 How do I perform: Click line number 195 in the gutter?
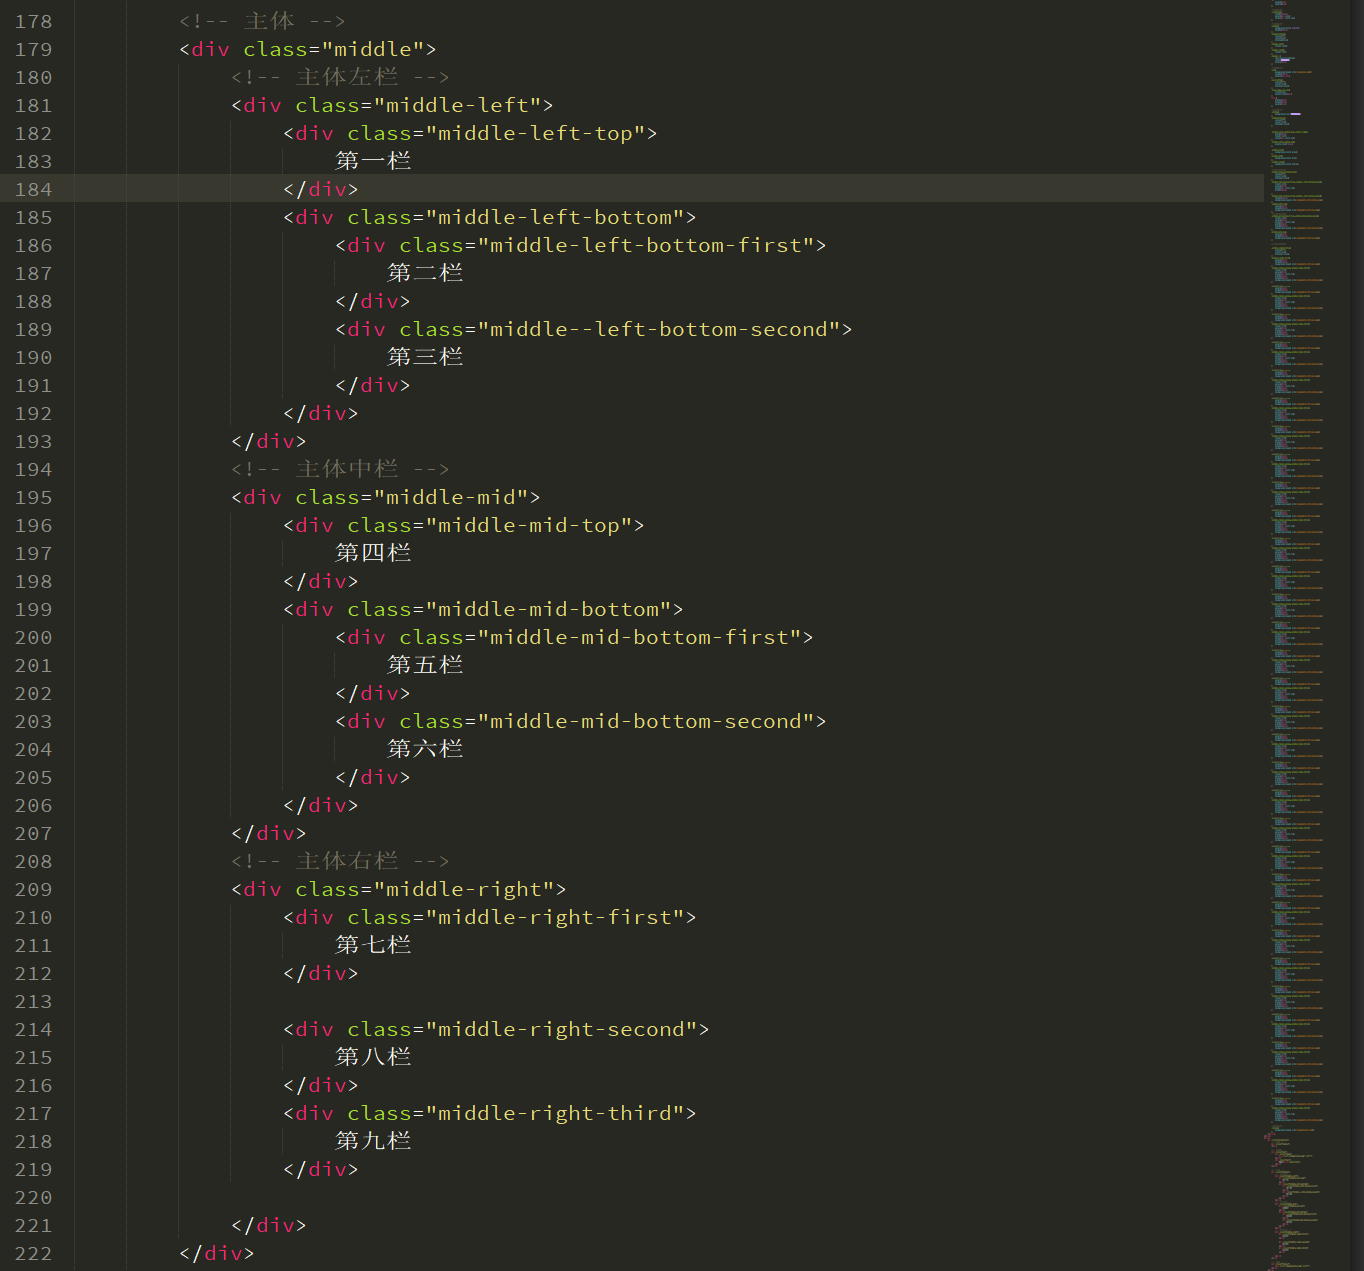pos(33,497)
